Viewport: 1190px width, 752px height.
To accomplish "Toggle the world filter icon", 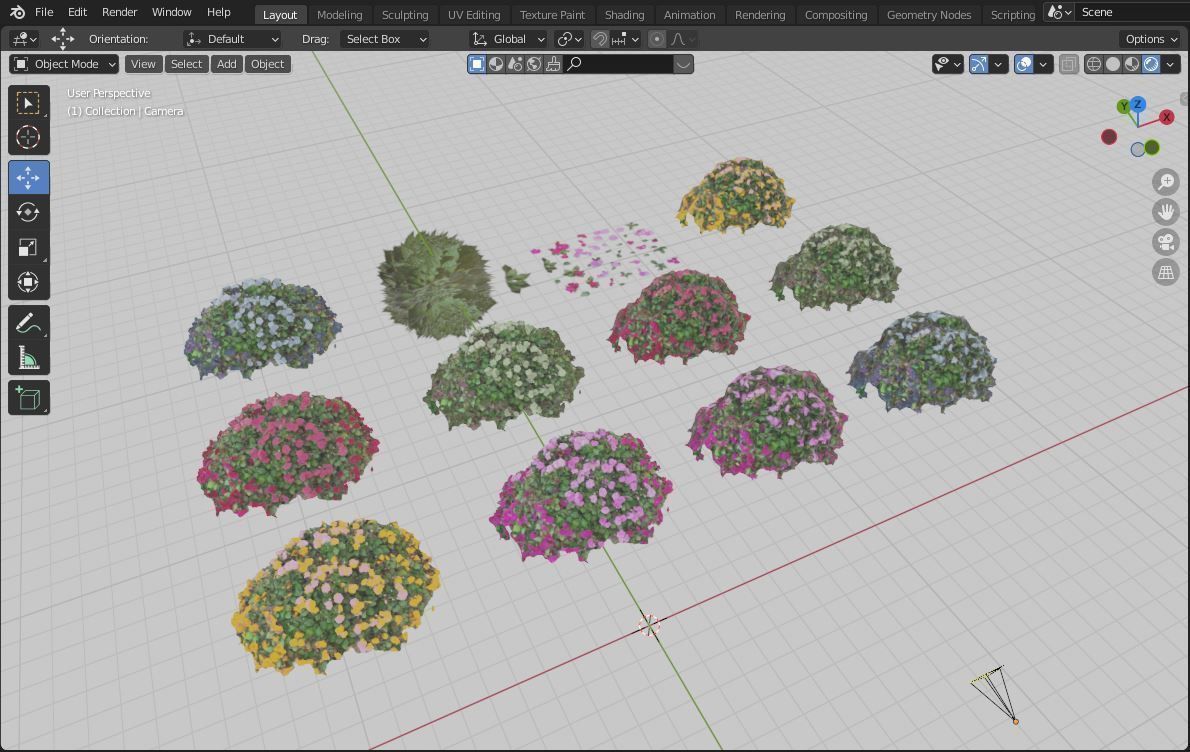I will tap(534, 64).
